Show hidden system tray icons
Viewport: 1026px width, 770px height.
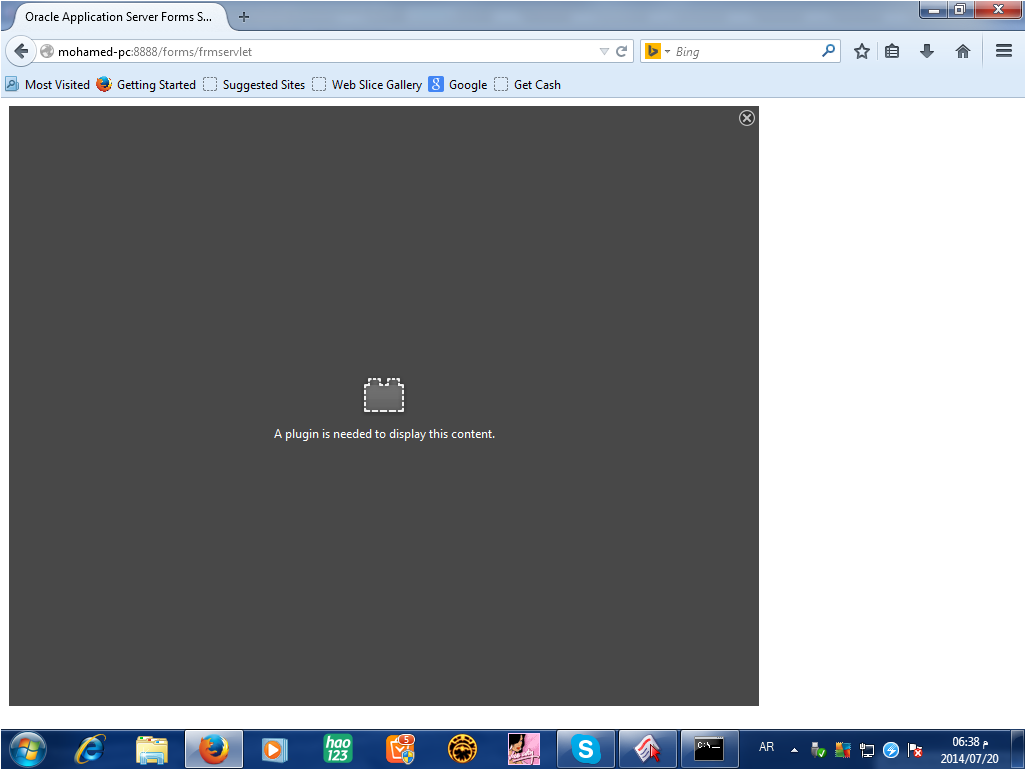point(794,749)
